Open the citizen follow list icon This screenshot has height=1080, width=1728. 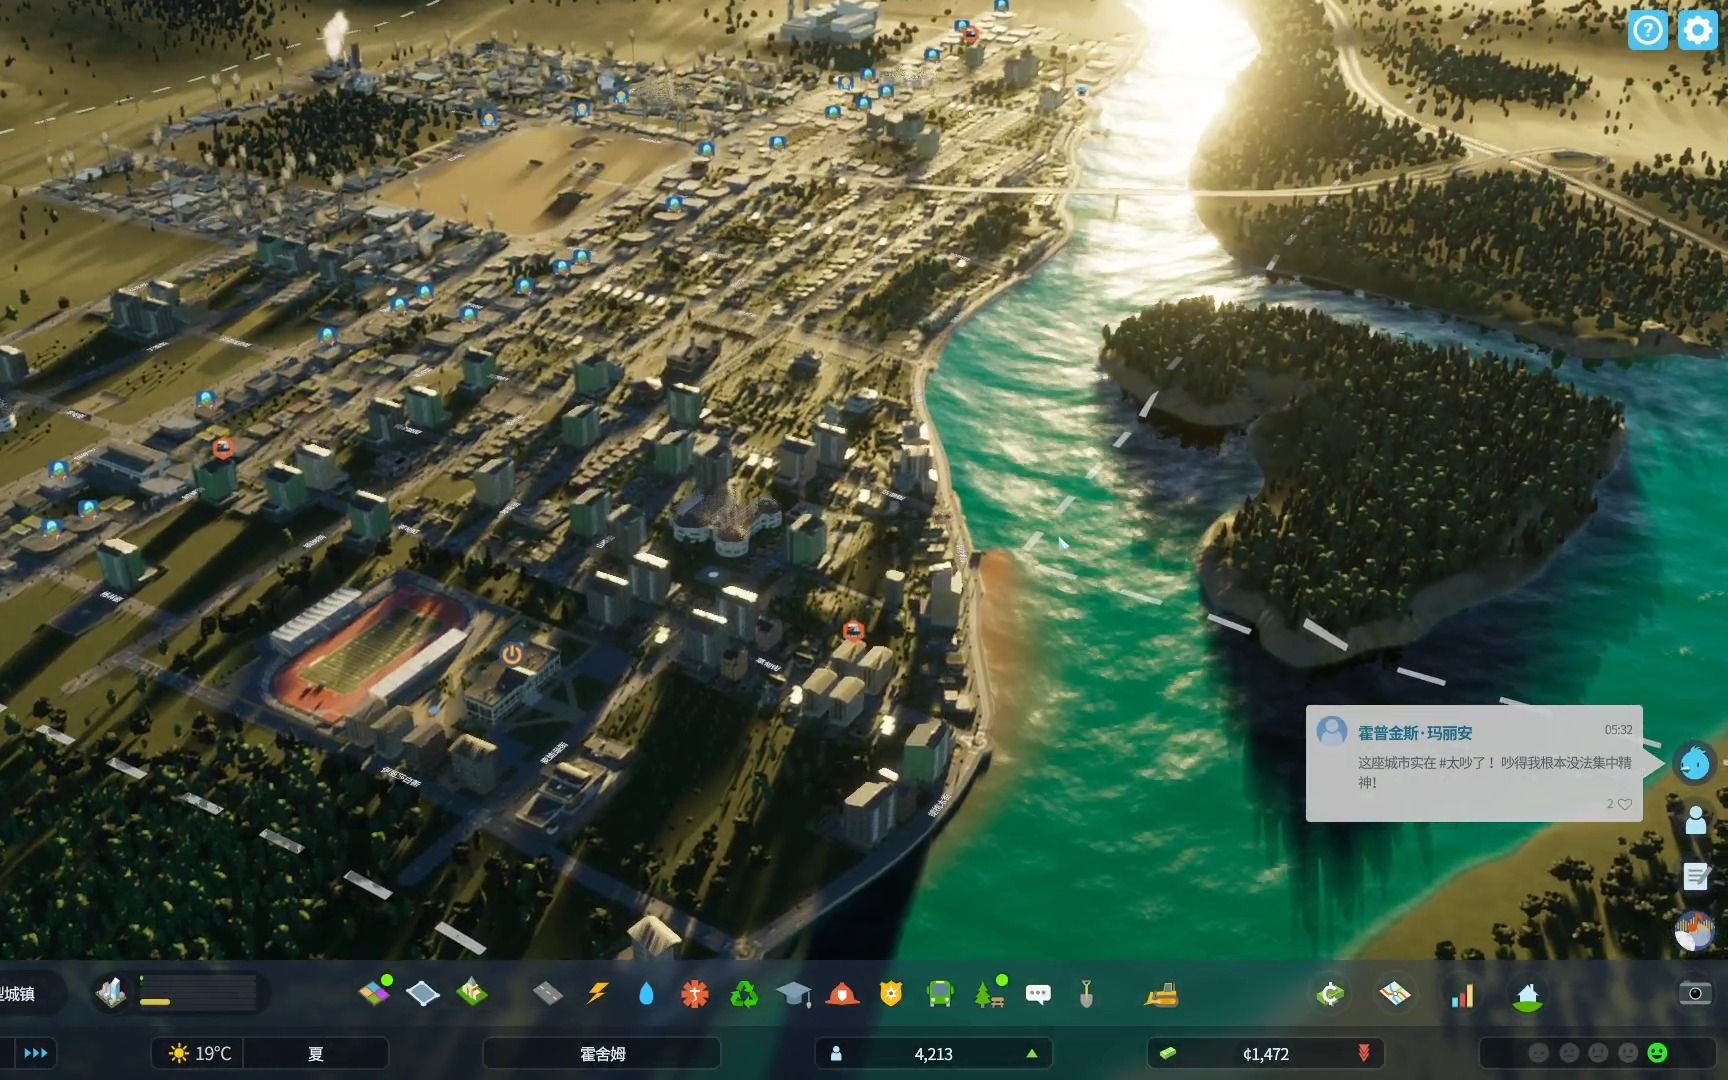(1695, 820)
